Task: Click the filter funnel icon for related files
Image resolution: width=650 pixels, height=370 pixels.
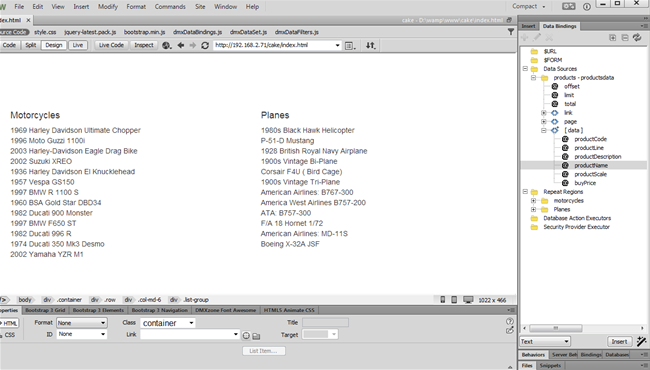Action: (511, 32)
